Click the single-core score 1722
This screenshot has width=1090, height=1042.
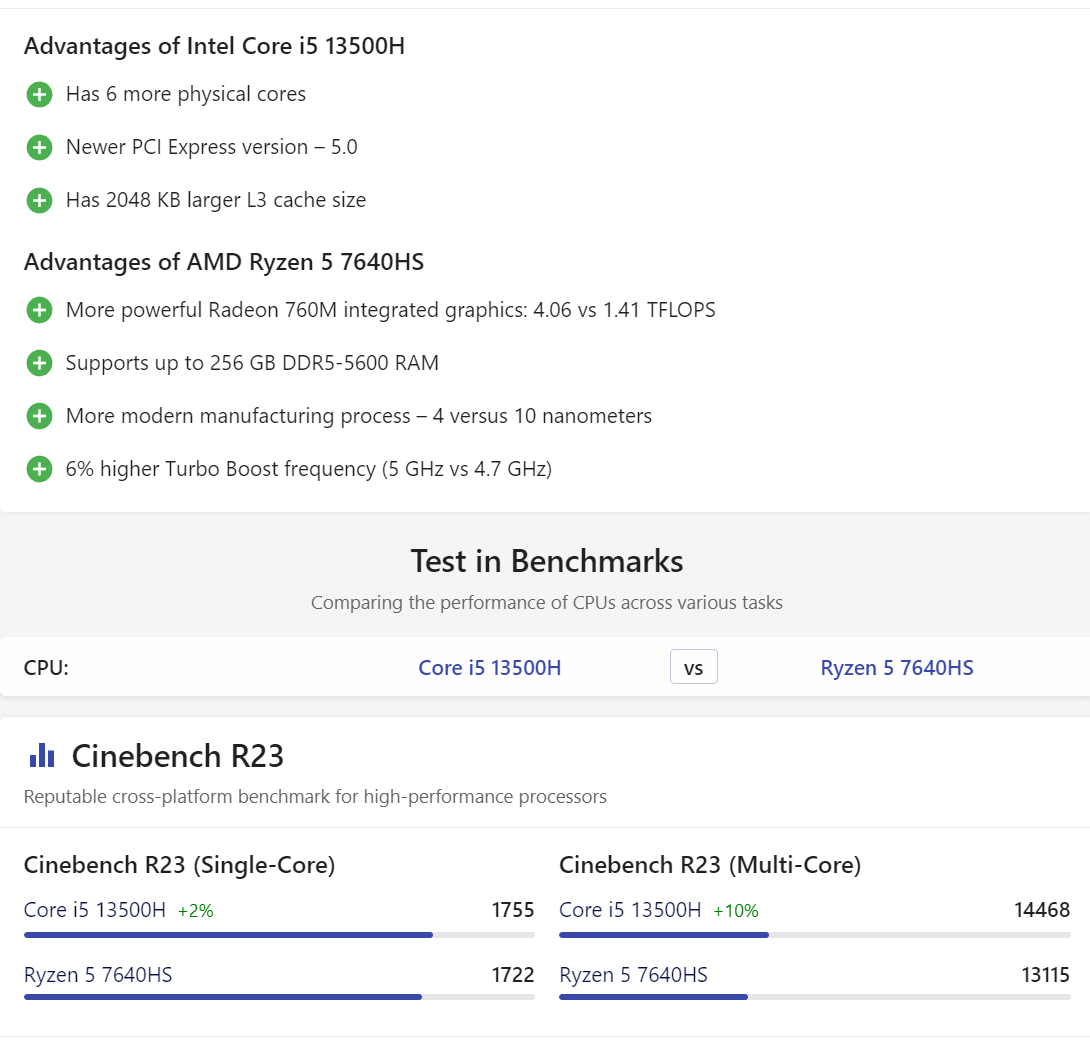513,975
